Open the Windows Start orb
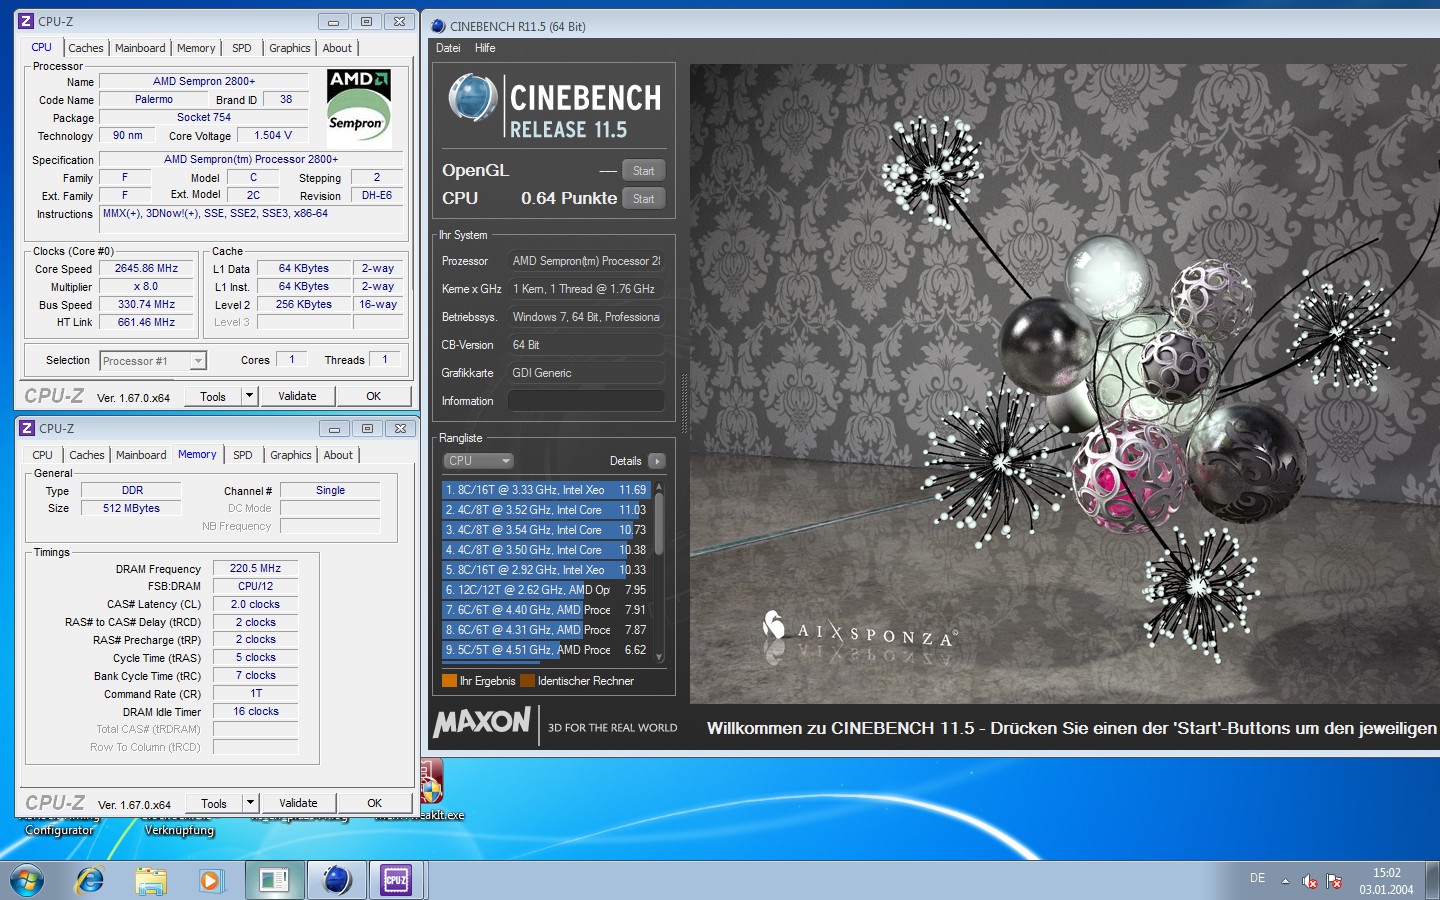This screenshot has height=900, width=1440. [27, 880]
